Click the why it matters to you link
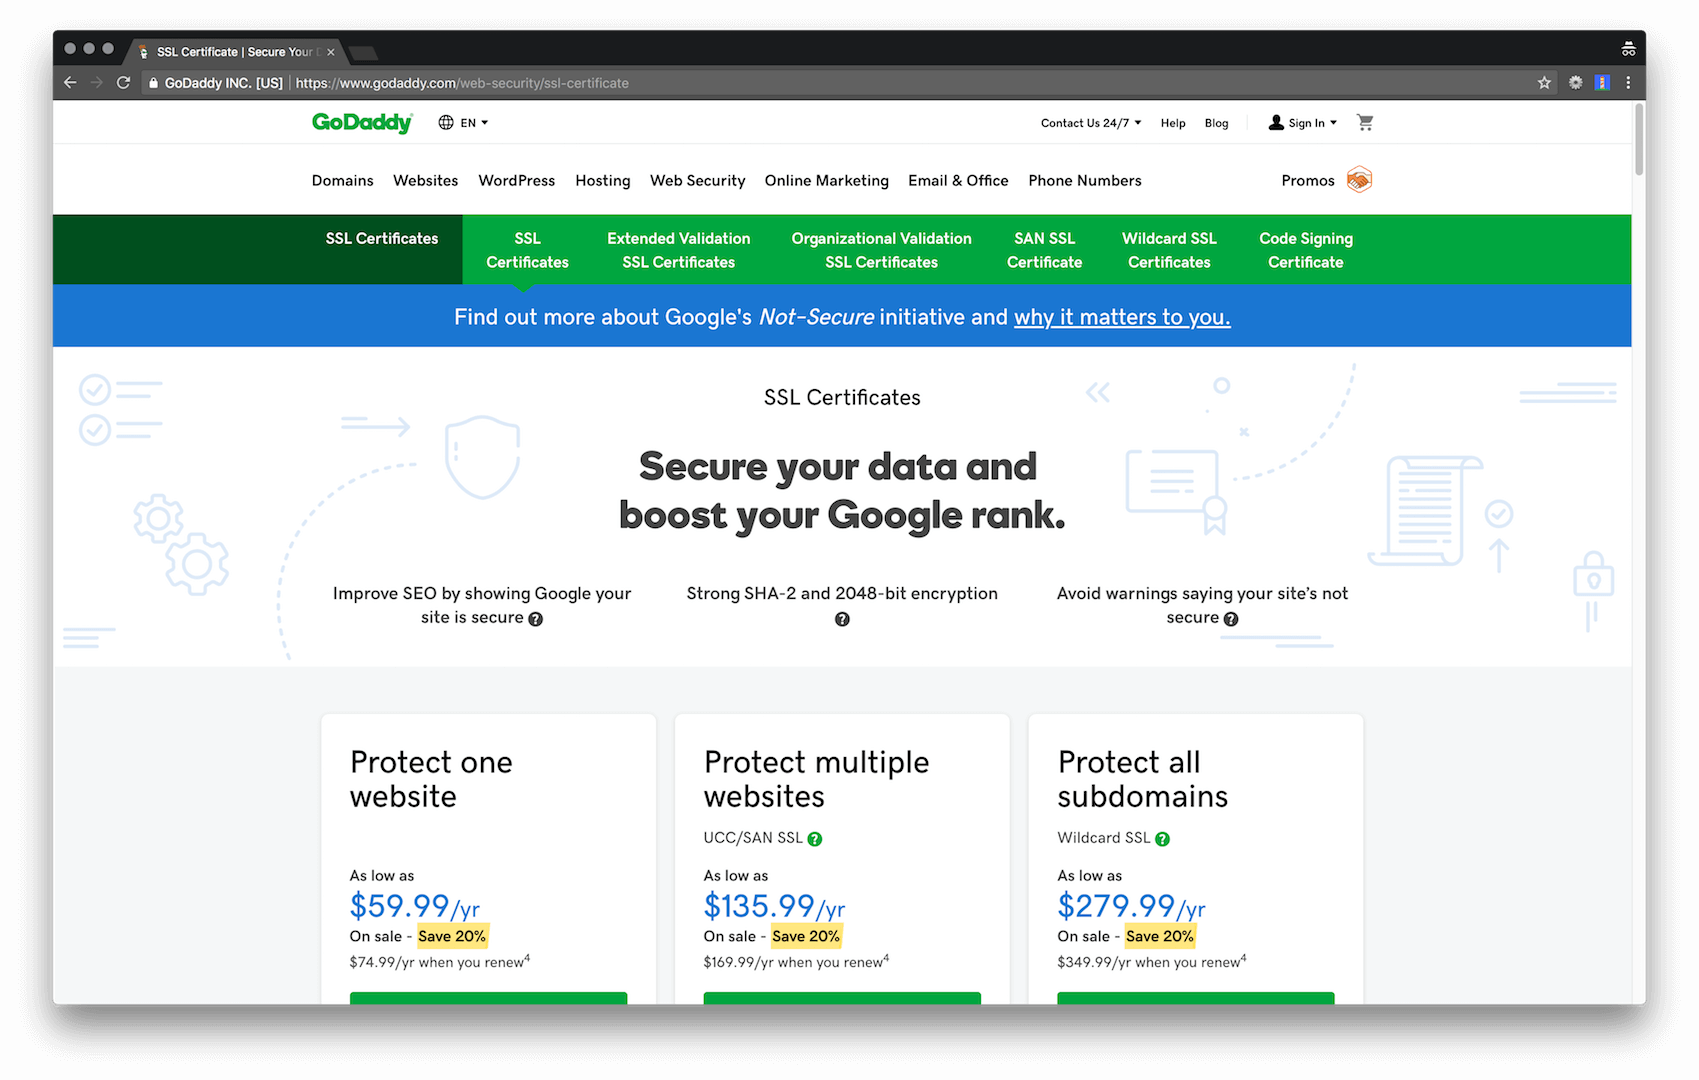1699x1080 pixels. click(x=1121, y=317)
